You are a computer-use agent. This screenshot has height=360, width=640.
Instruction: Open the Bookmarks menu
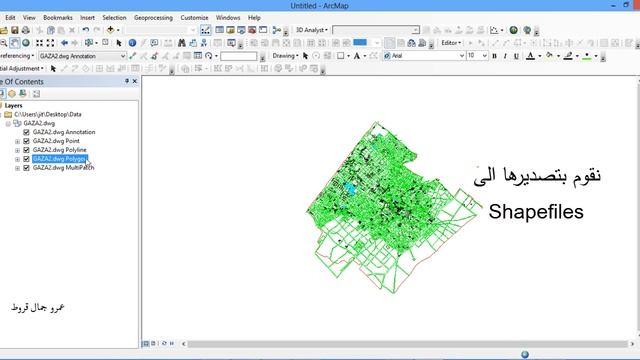click(x=58, y=18)
